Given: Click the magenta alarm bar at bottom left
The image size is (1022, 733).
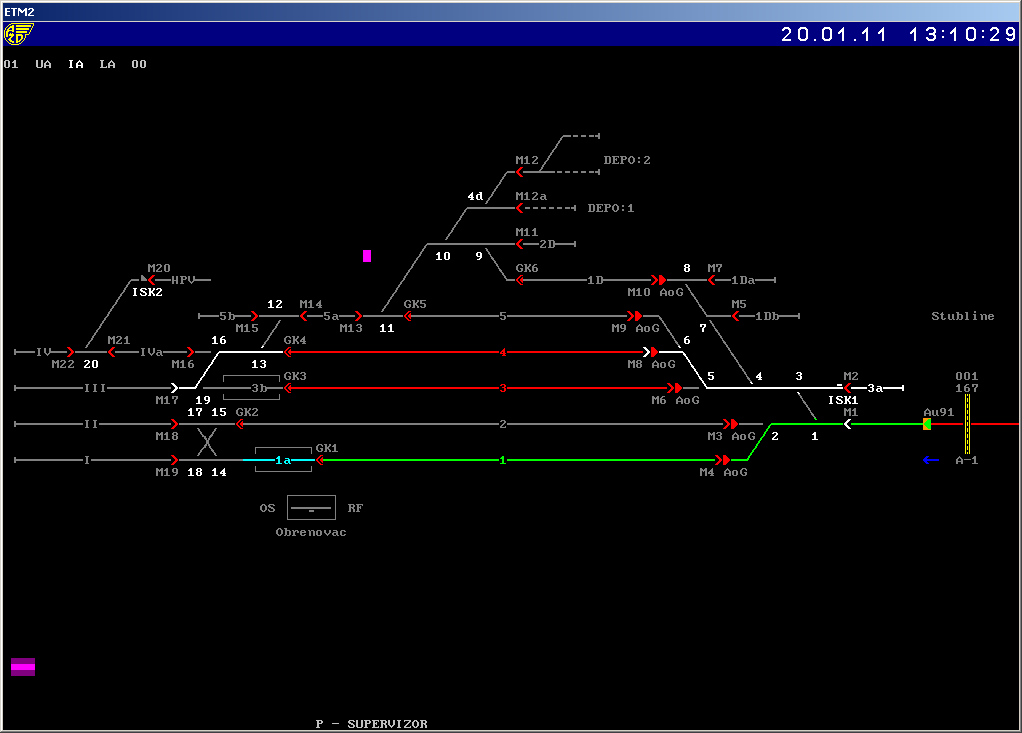Looking at the screenshot, I should point(23,667).
